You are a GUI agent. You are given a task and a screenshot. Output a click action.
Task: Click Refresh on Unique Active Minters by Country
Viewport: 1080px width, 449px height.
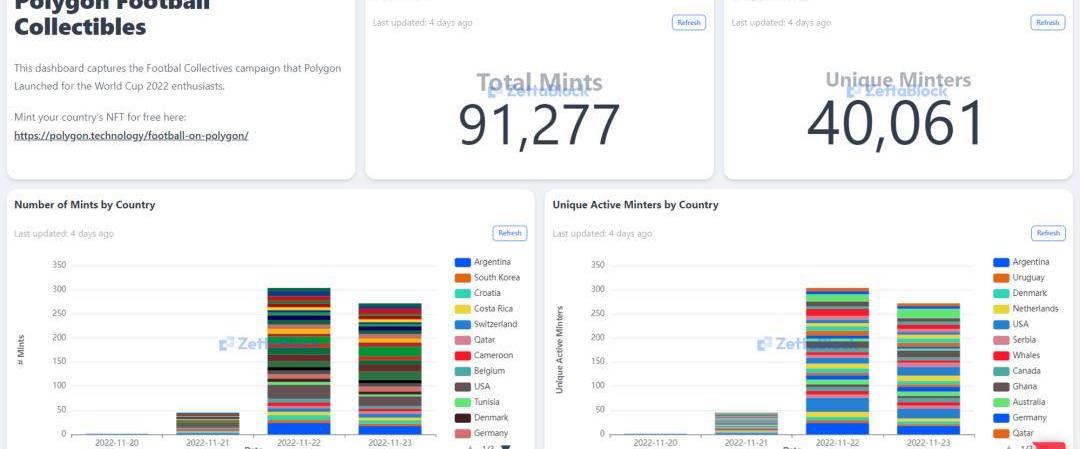(x=1047, y=233)
